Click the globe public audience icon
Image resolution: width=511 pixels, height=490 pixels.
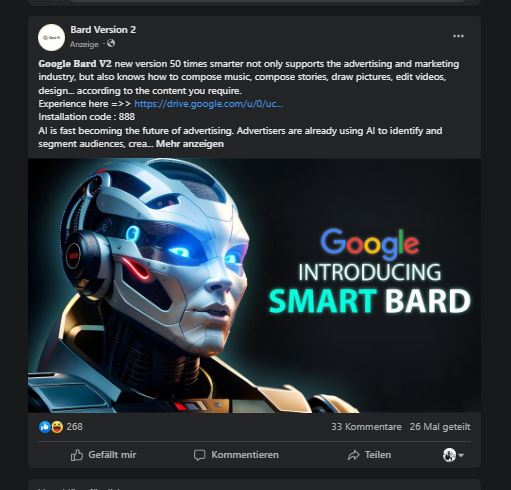(111, 44)
